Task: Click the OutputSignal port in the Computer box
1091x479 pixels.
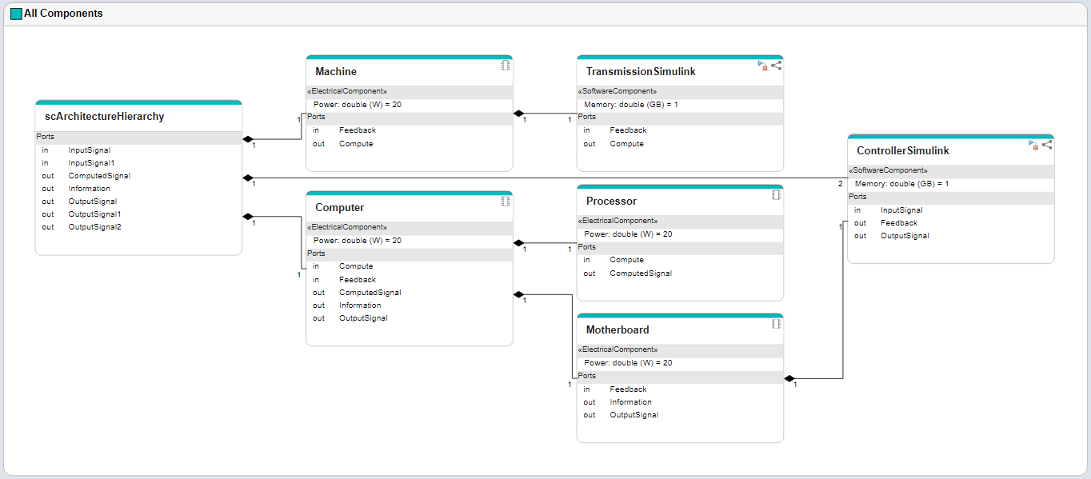Action: pyautogui.click(x=363, y=318)
